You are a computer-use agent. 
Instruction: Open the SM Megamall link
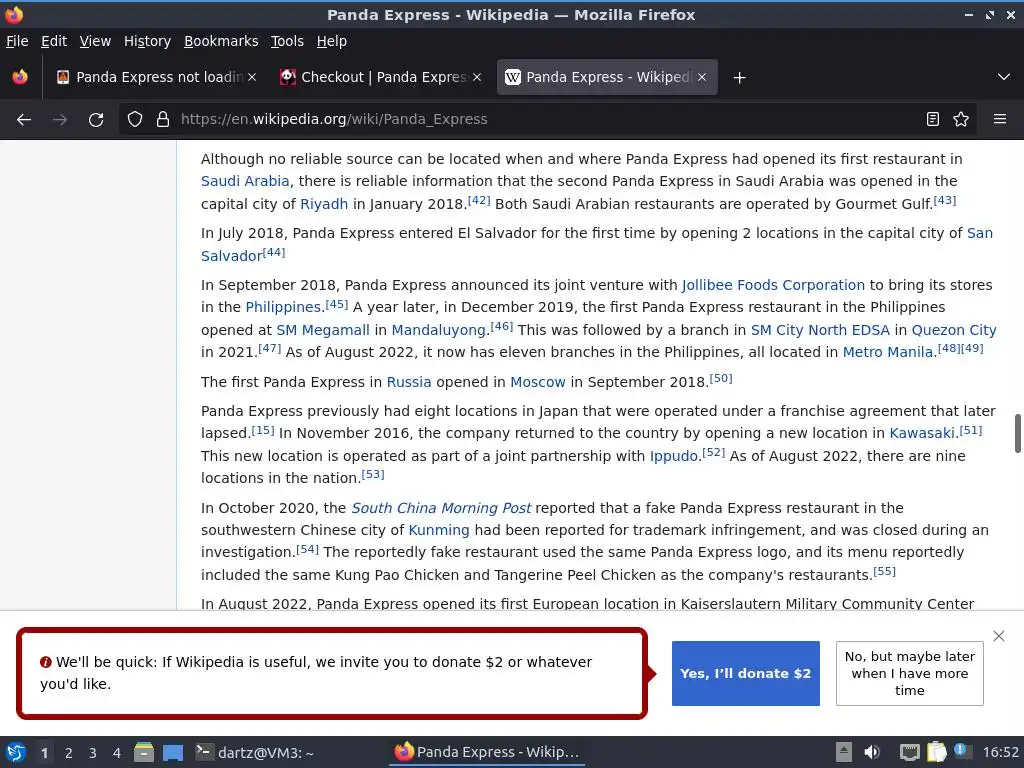click(x=323, y=330)
